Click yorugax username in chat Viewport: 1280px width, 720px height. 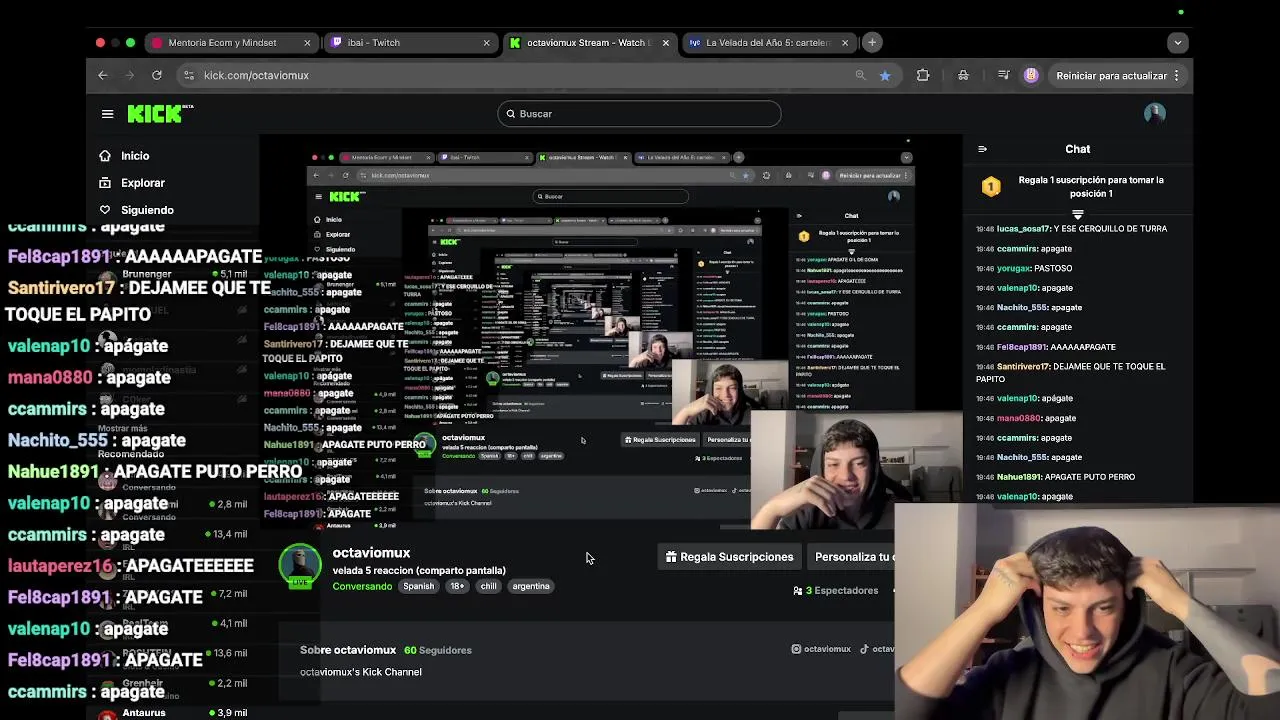1013,268
